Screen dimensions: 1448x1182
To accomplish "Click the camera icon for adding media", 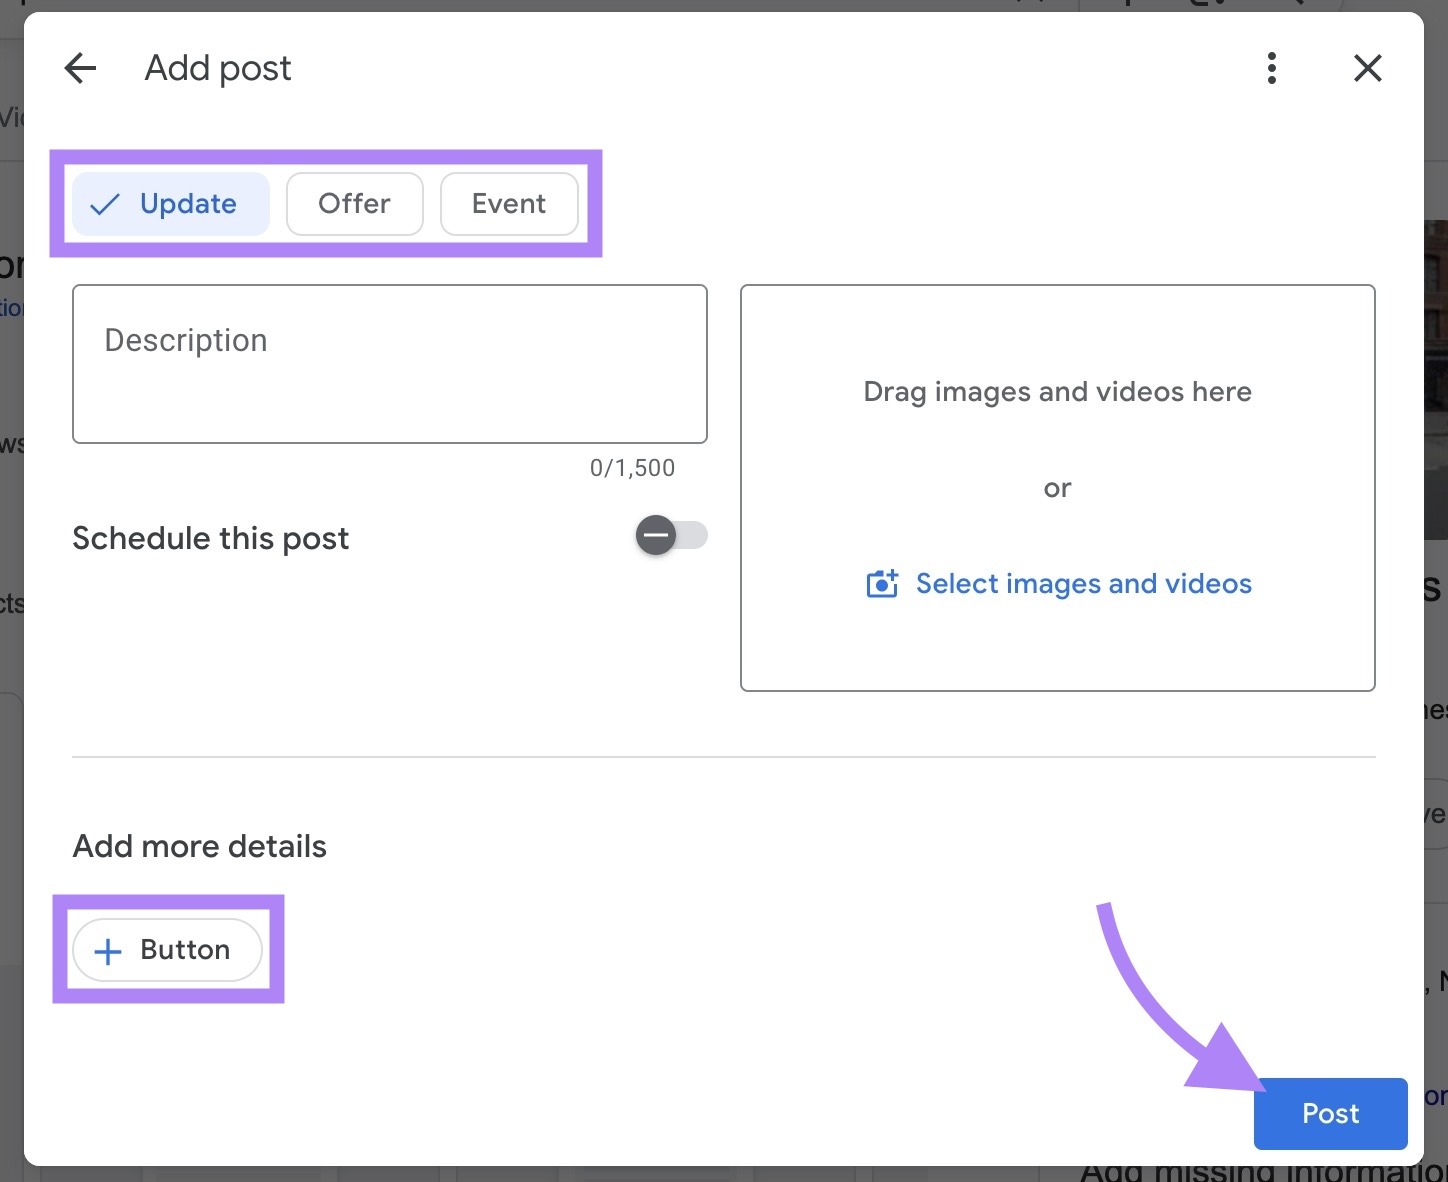I will coord(880,583).
